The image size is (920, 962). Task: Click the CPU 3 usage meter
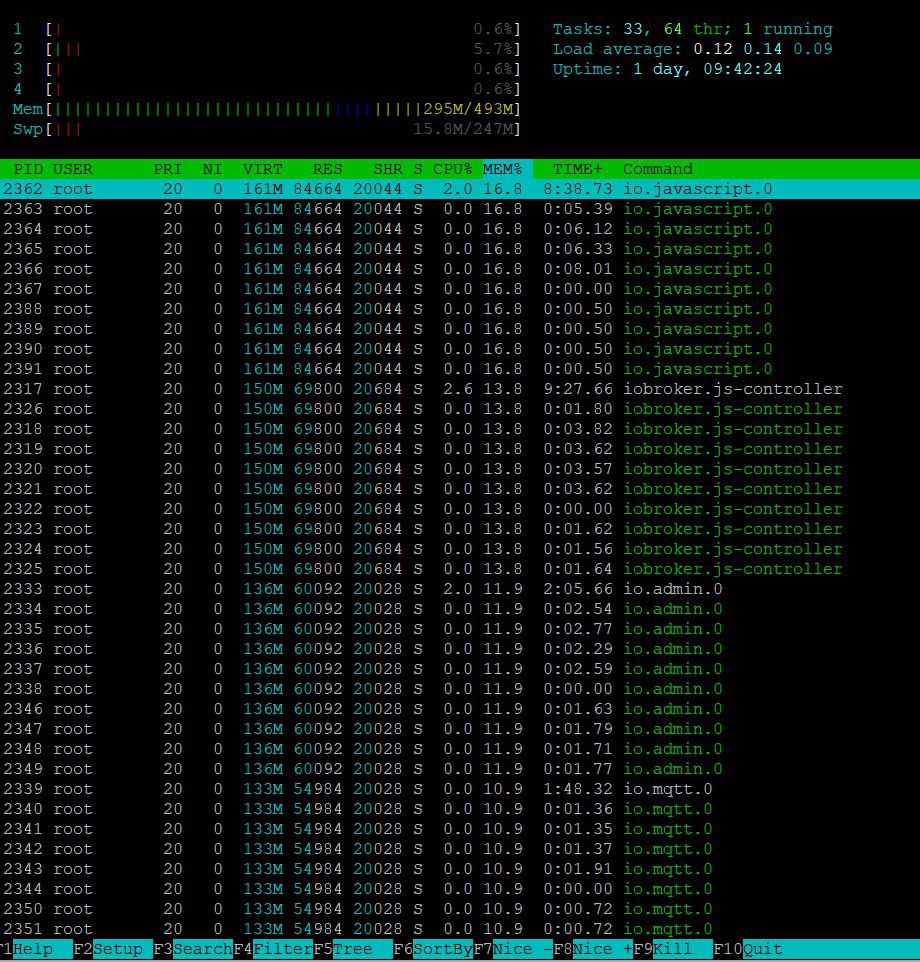(x=266, y=69)
